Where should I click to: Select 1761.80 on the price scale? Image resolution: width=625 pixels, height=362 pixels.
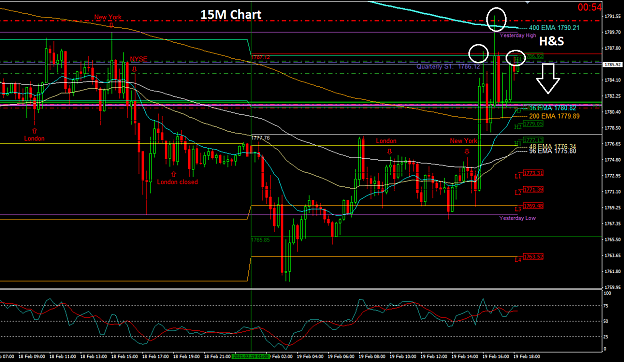[613, 272]
